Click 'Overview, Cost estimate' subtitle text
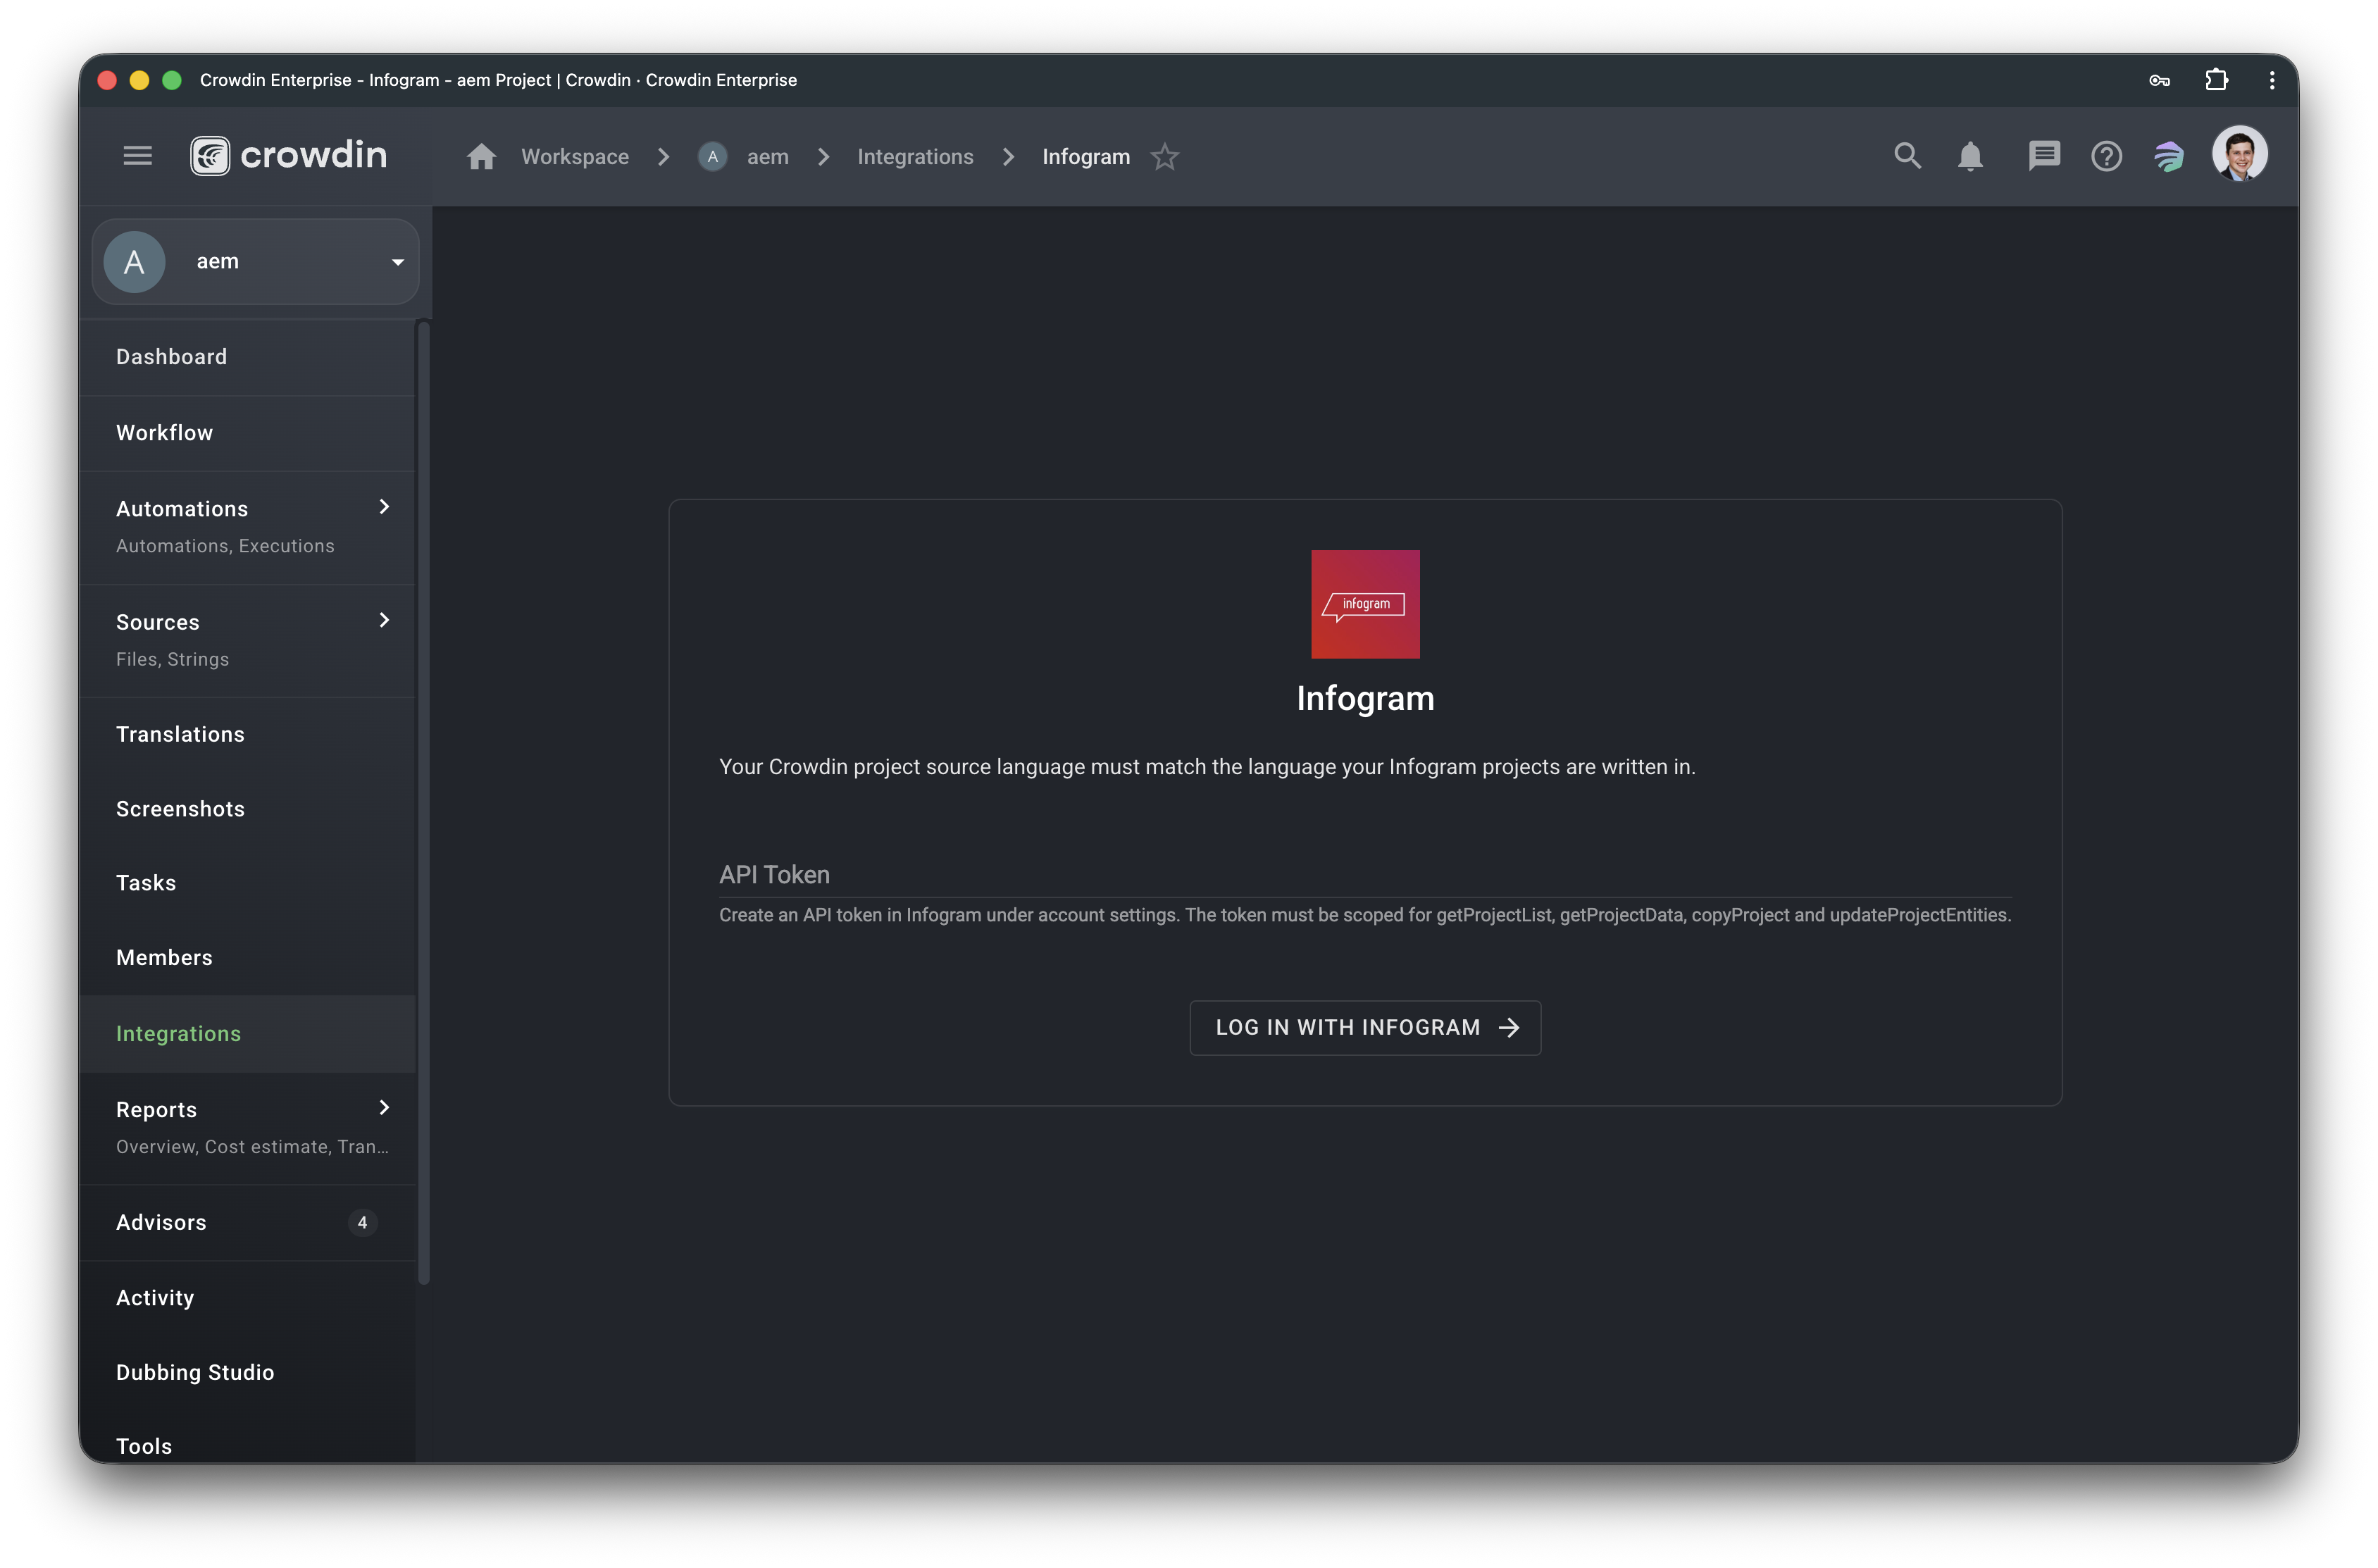 [252, 1147]
